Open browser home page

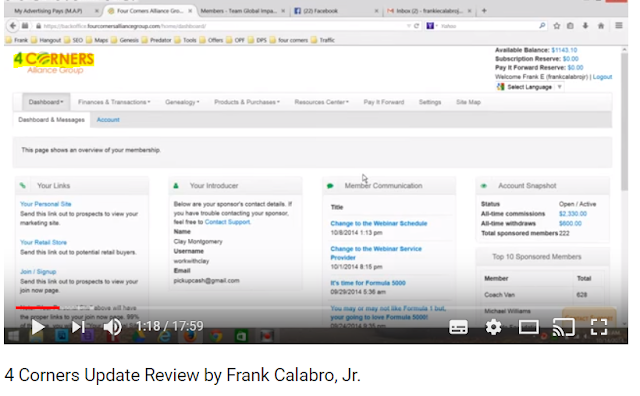point(601,26)
